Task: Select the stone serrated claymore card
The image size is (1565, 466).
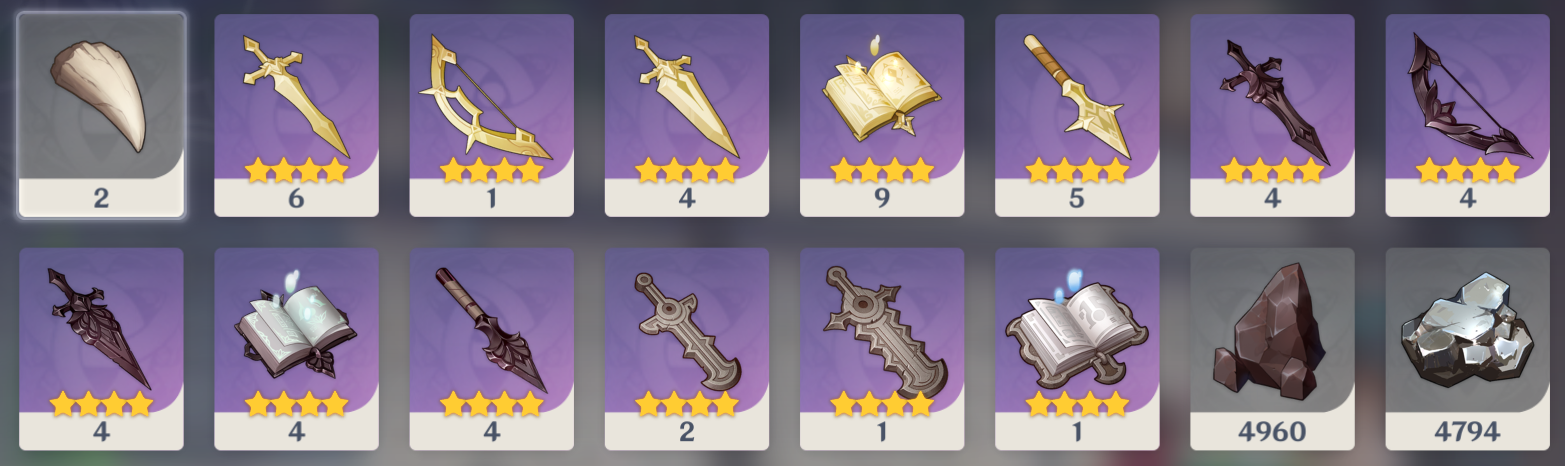Action: (881, 349)
